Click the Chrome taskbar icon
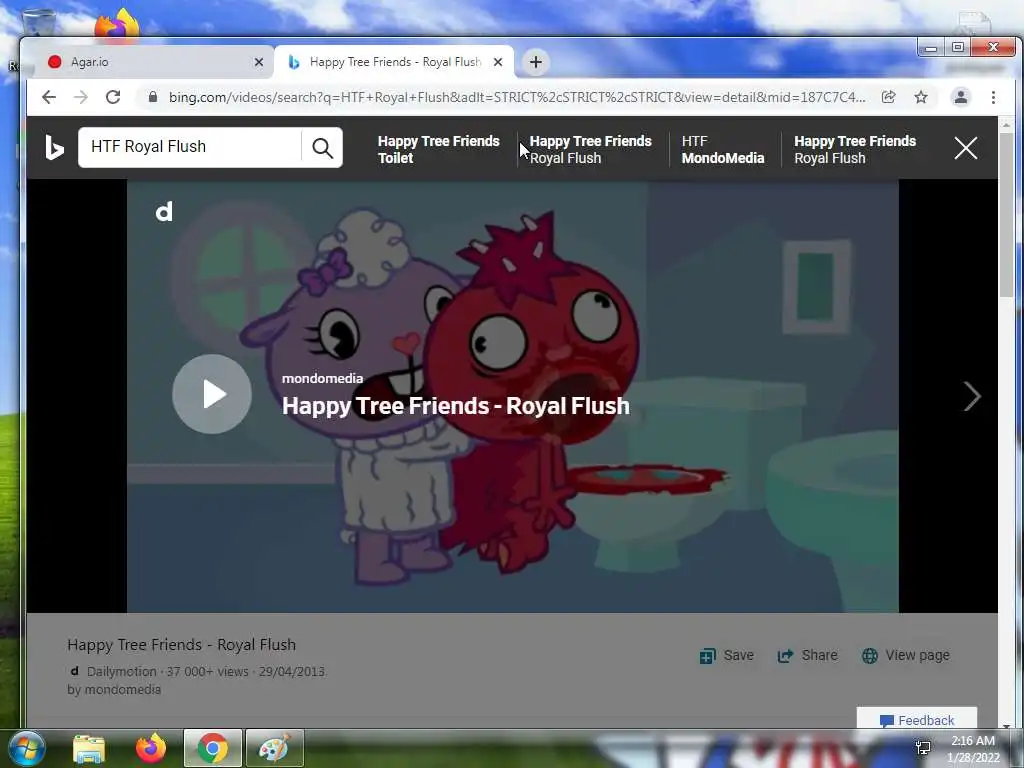 (212, 748)
